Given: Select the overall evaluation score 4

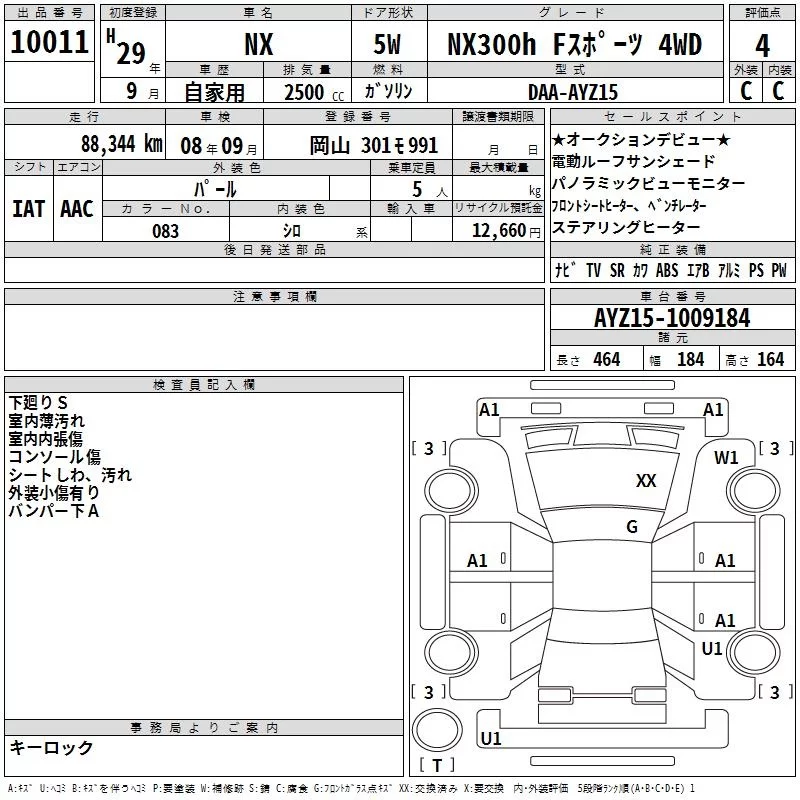Looking at the screenshot, I should [x=762, y=46].
